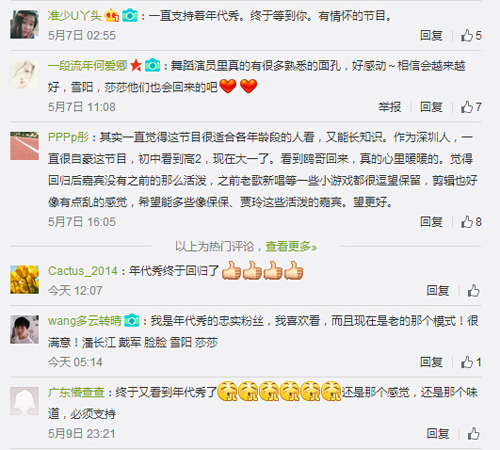Open Cactus_2014's username link
The image size is (500, 450).
pos(83,271)
